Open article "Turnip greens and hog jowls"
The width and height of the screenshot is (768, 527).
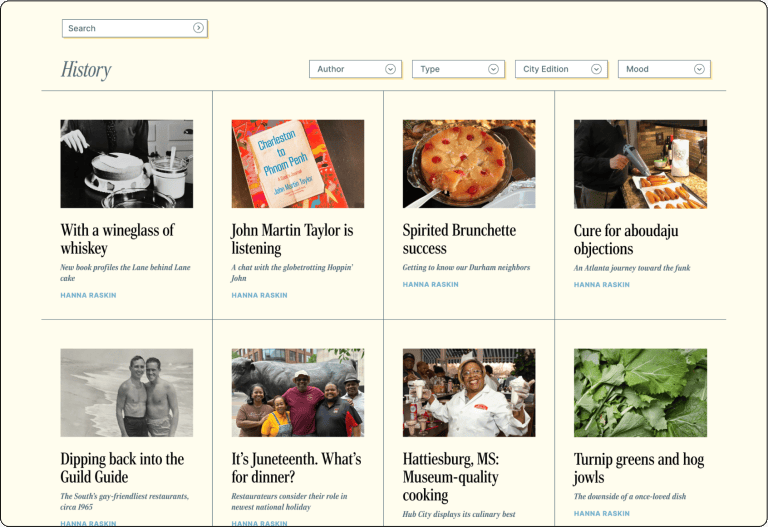point(639,468)
